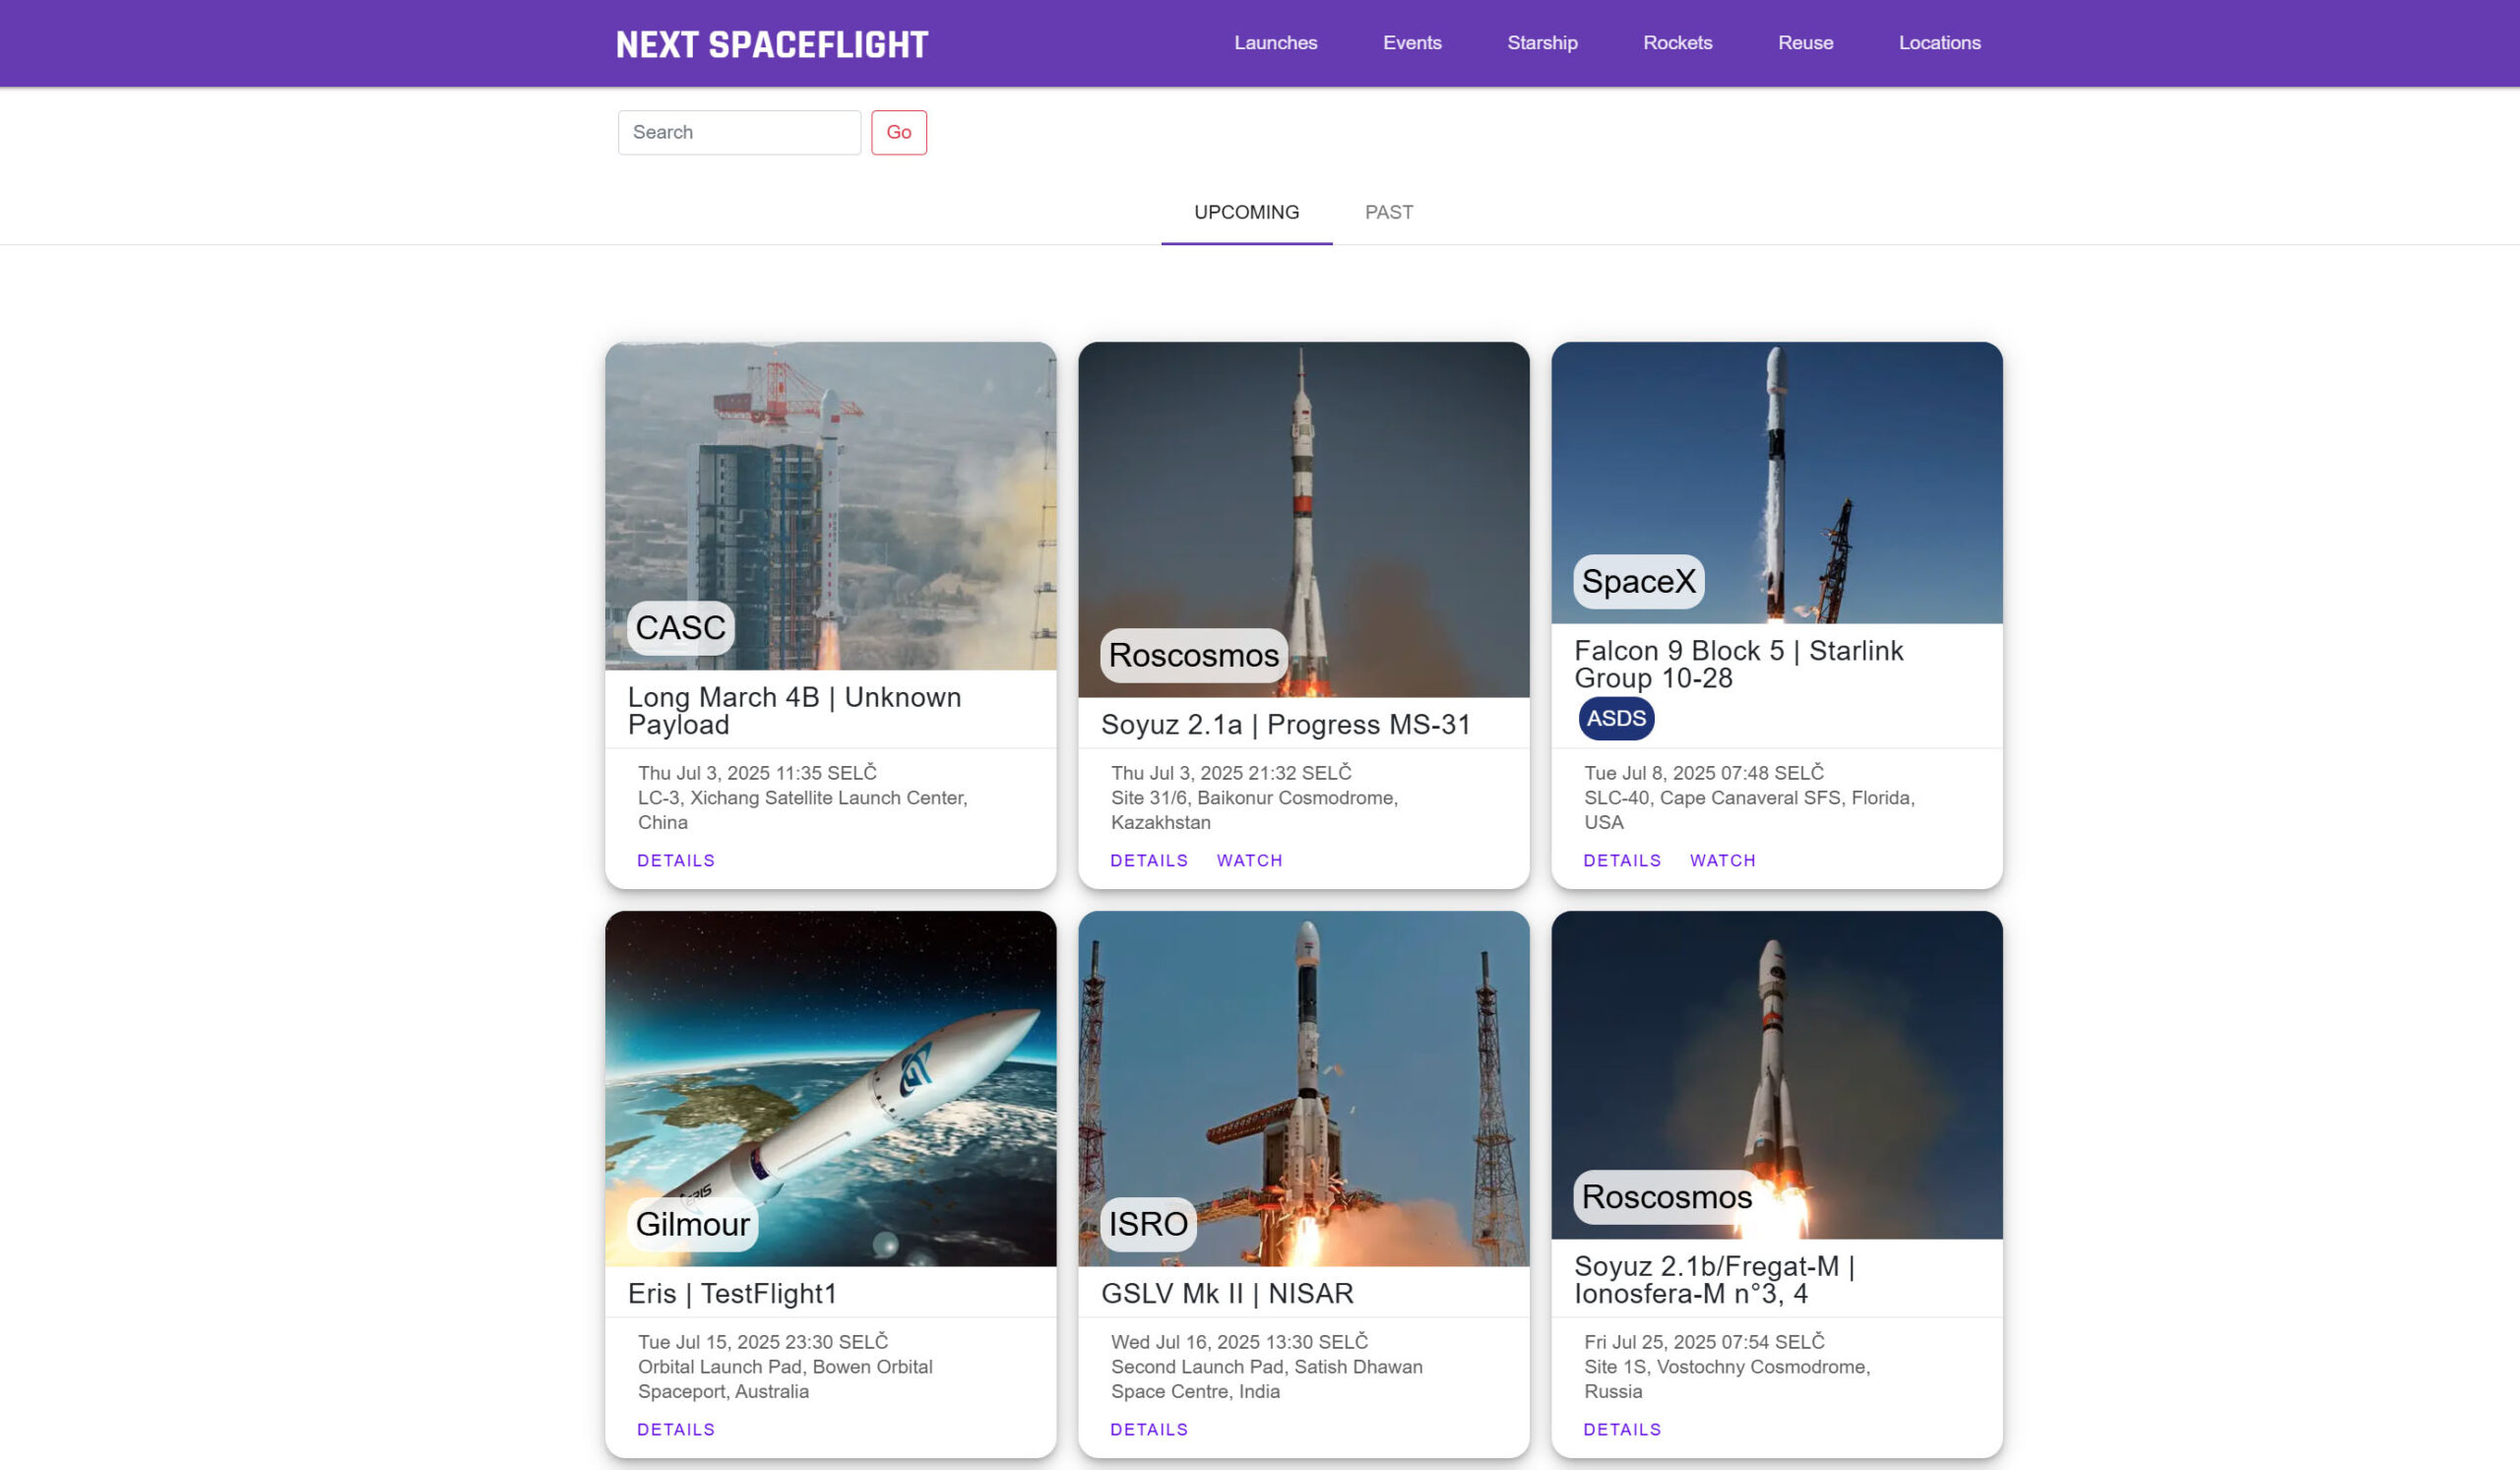Screen dimensions: 2520x1470
Task: Click 'Orbital Launch Pad, Bowen Orbital Spaceport, Australia'
Action: pyautogui.click(x=785, y=1379)
